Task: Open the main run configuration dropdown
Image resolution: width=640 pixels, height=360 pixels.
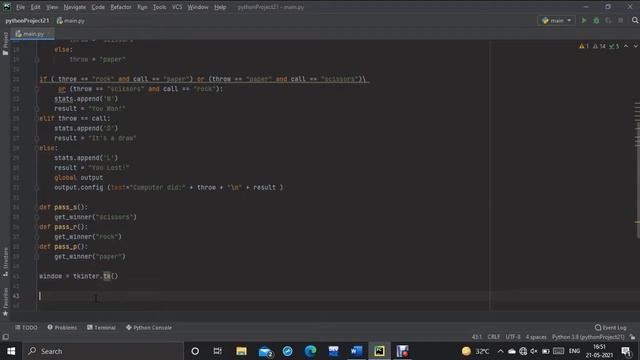Action: [556, 20]
